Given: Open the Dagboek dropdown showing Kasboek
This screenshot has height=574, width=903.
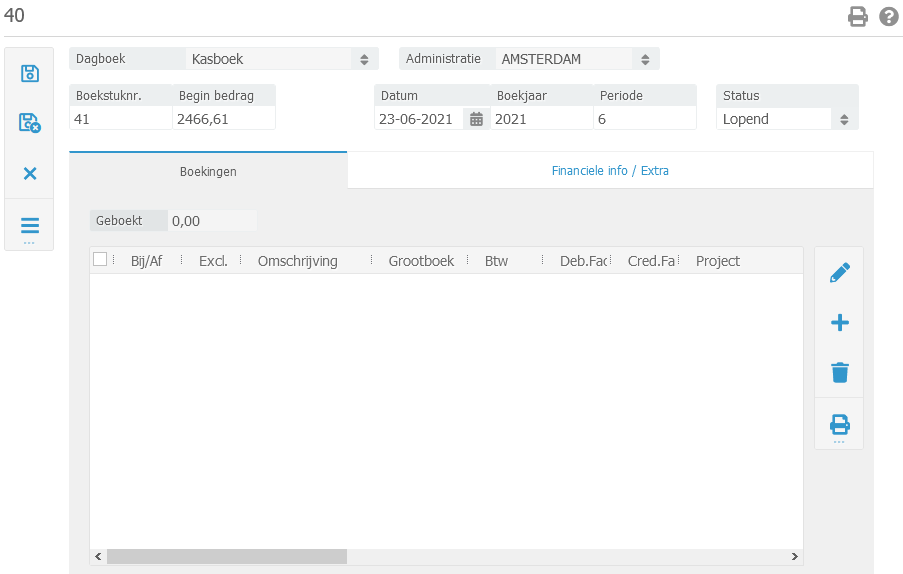Looking at the screenshot, I should point(282,59).
